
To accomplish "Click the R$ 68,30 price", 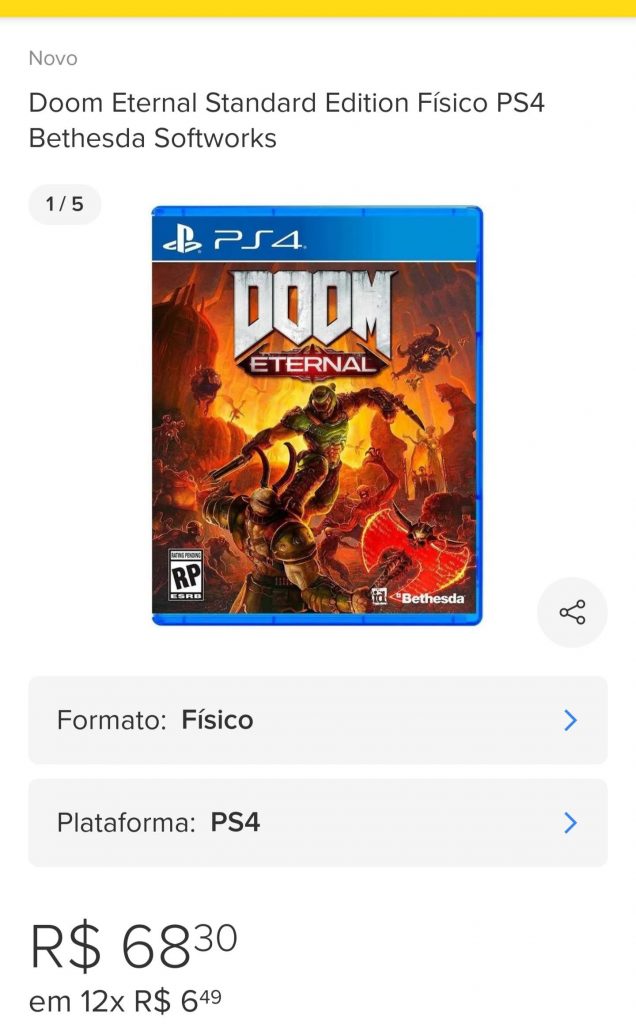I will (134, 946).
